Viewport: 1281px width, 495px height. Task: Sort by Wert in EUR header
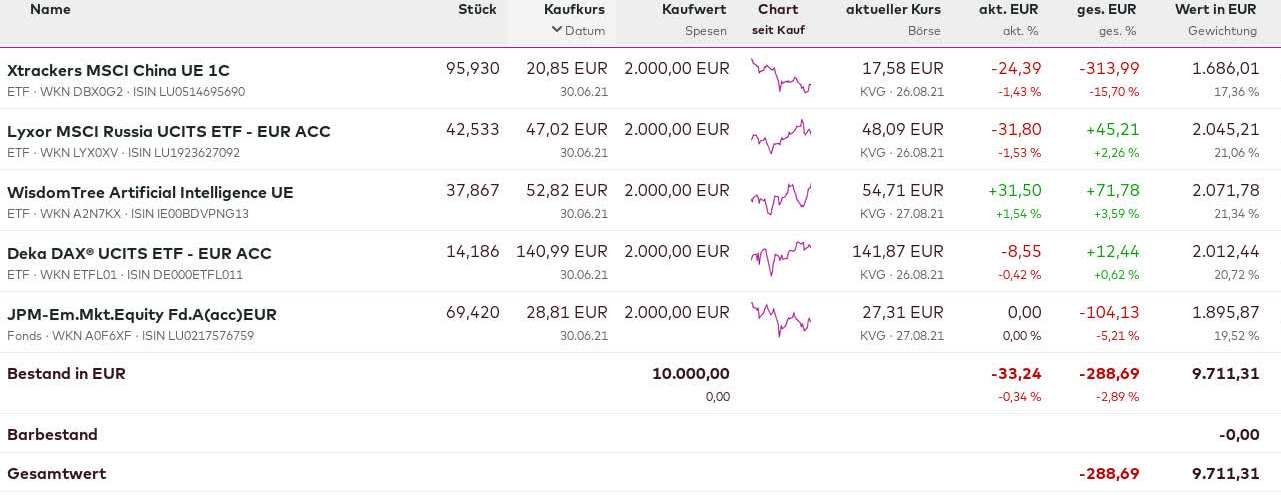coord(1215,9)
